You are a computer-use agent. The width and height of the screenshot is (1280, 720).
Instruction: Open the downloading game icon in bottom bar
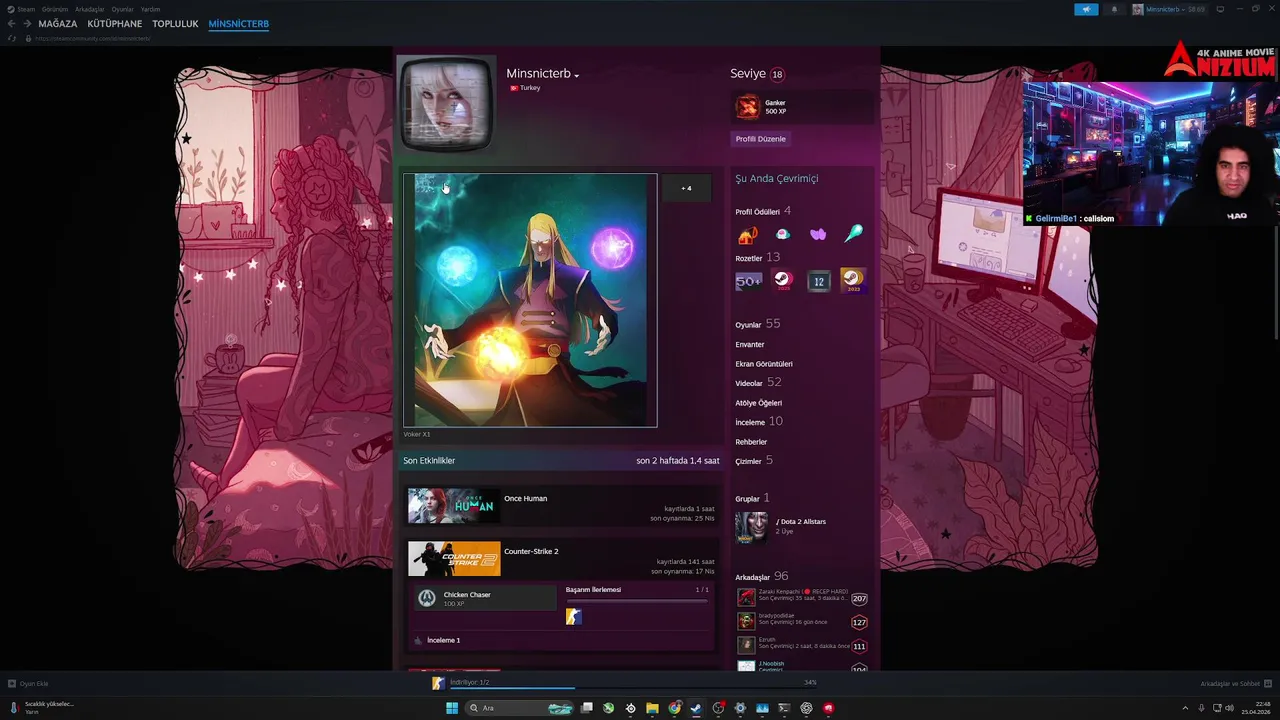tap(438, 683)
